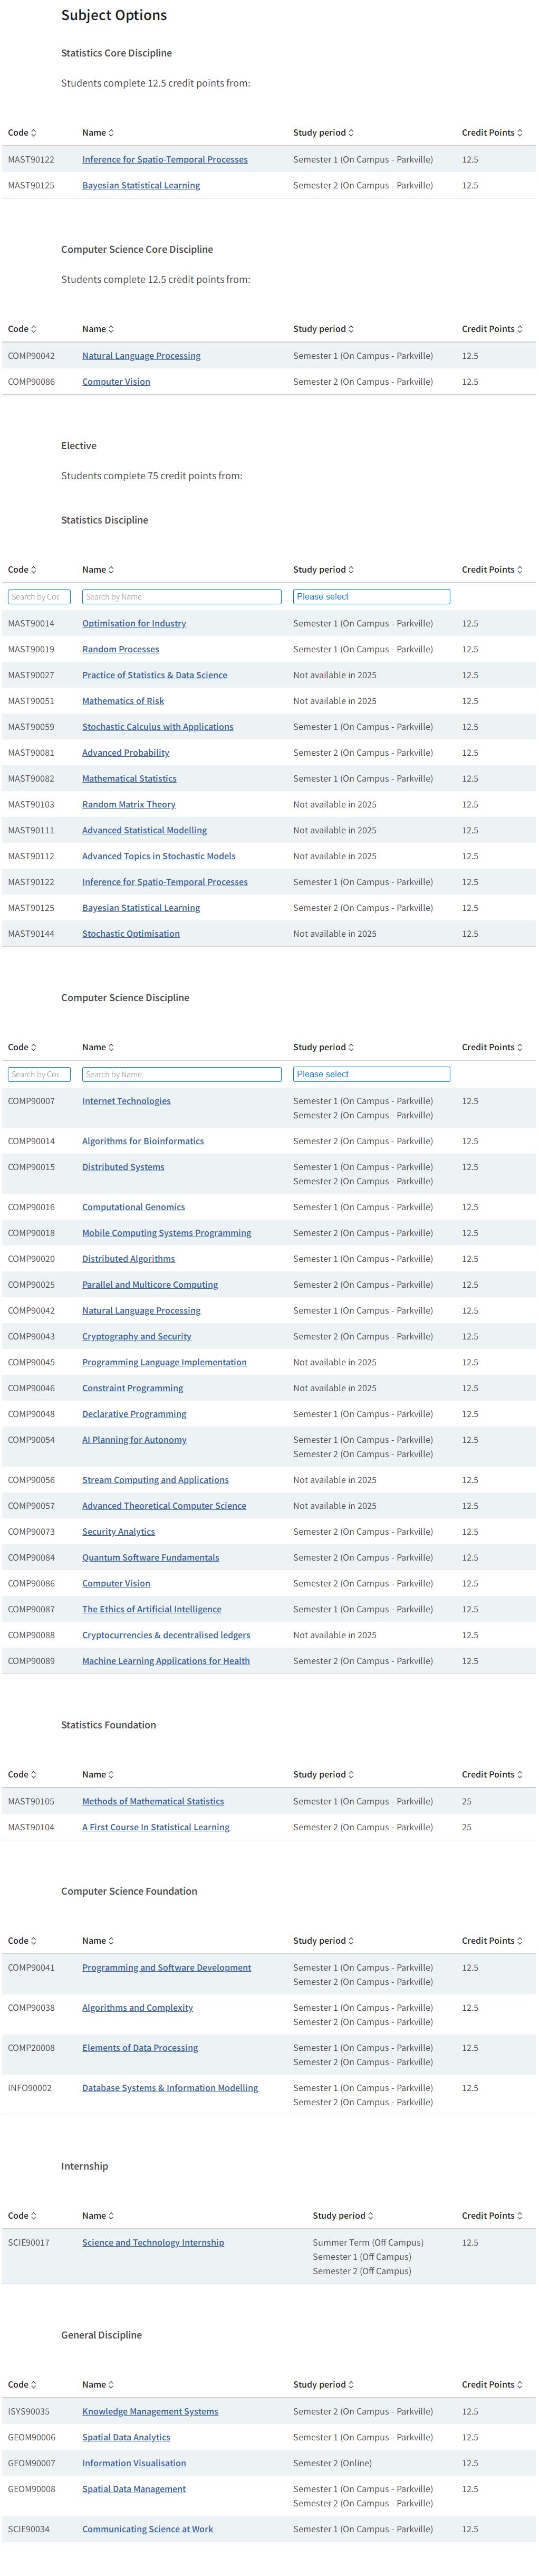
Task: Click sort icon beside Code in Statistics Core Discipline table
Action: [x=34, y=133]
